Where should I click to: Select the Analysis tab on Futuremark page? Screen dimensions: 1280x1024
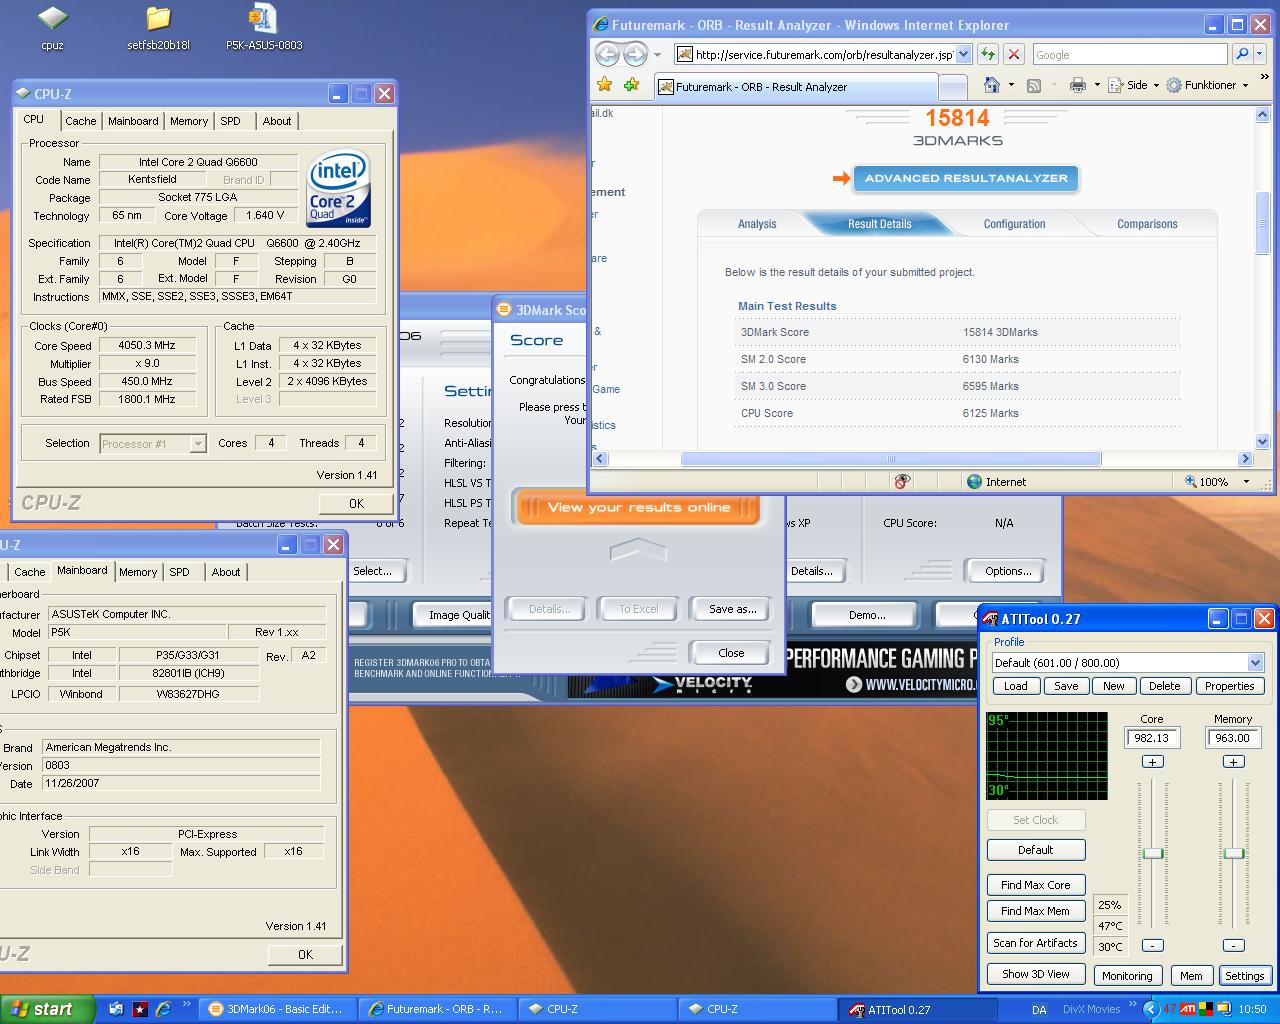tap(757, 224)
